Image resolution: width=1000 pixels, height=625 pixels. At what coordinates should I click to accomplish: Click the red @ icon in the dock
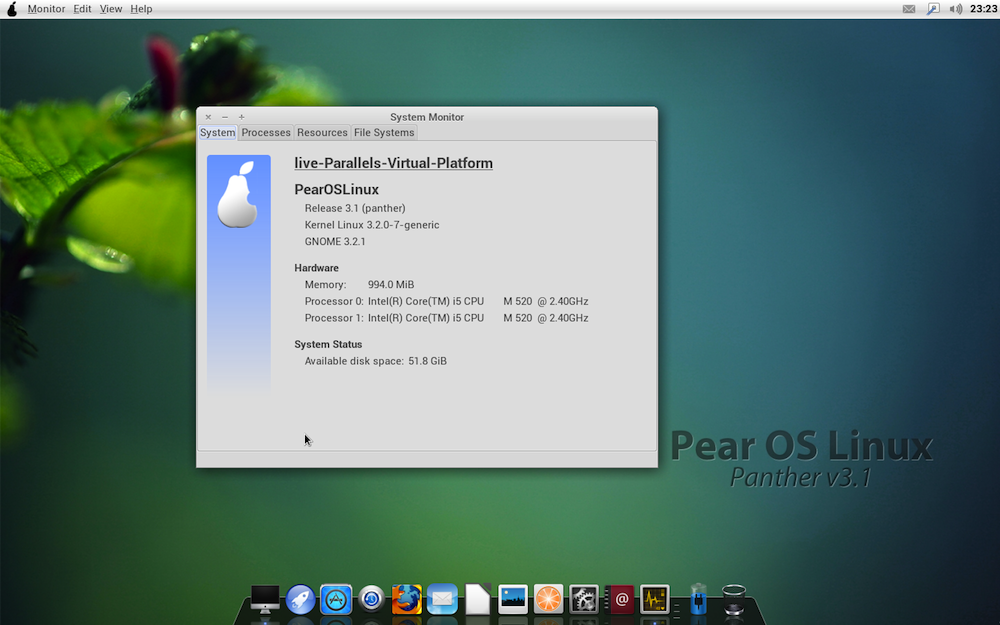tap(622, 600)
